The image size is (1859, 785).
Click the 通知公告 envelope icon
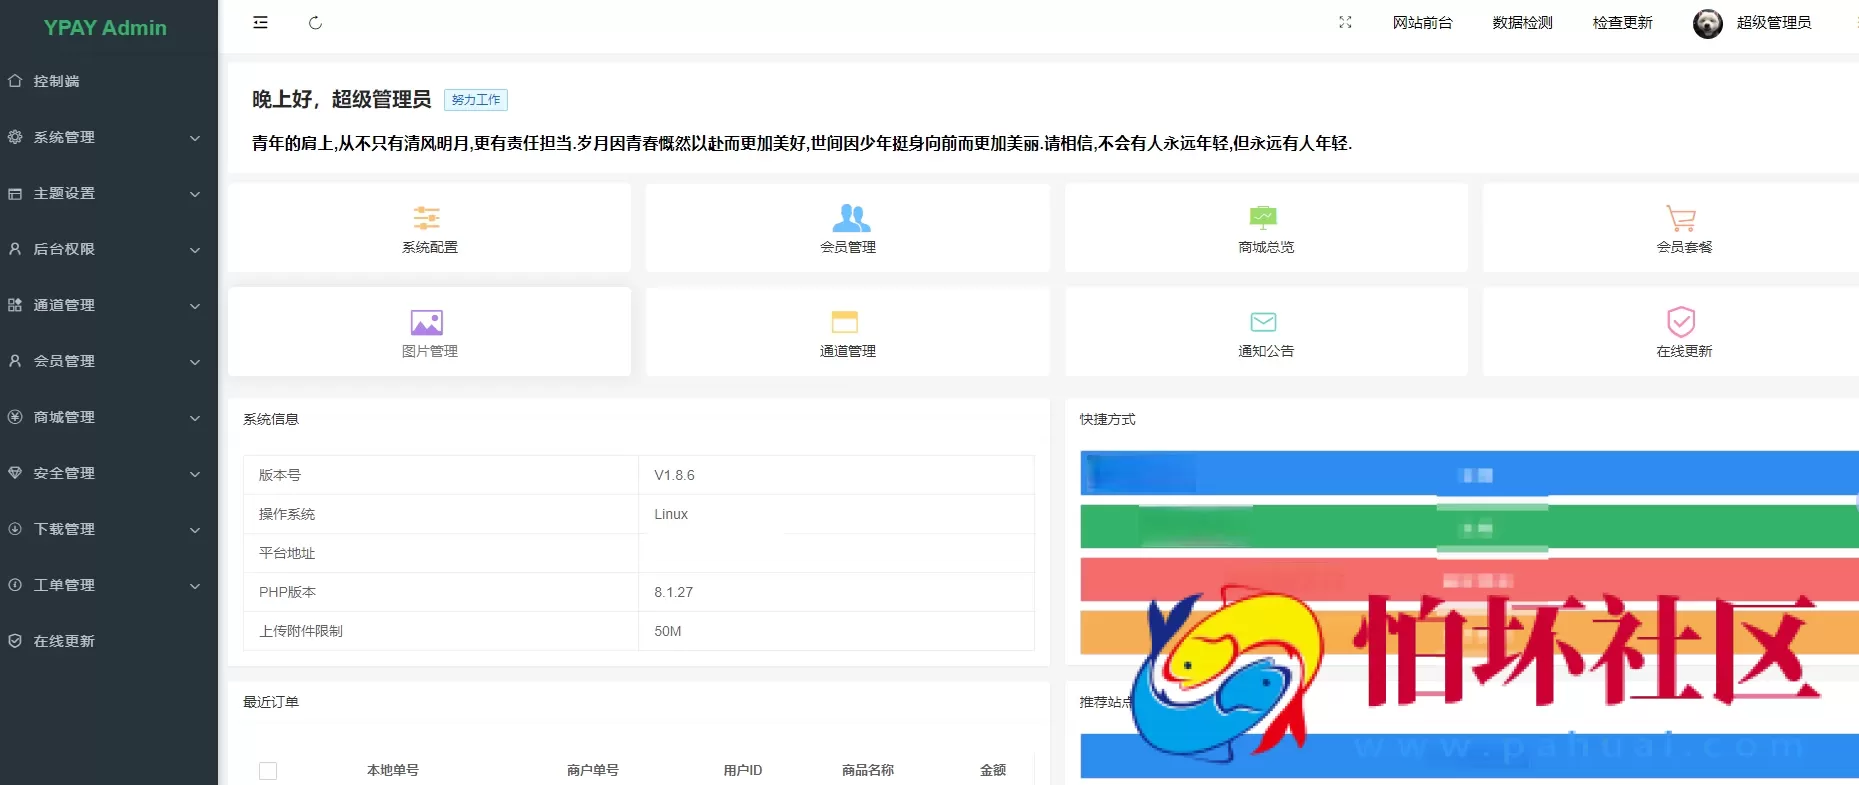[x=1263, y=322]
